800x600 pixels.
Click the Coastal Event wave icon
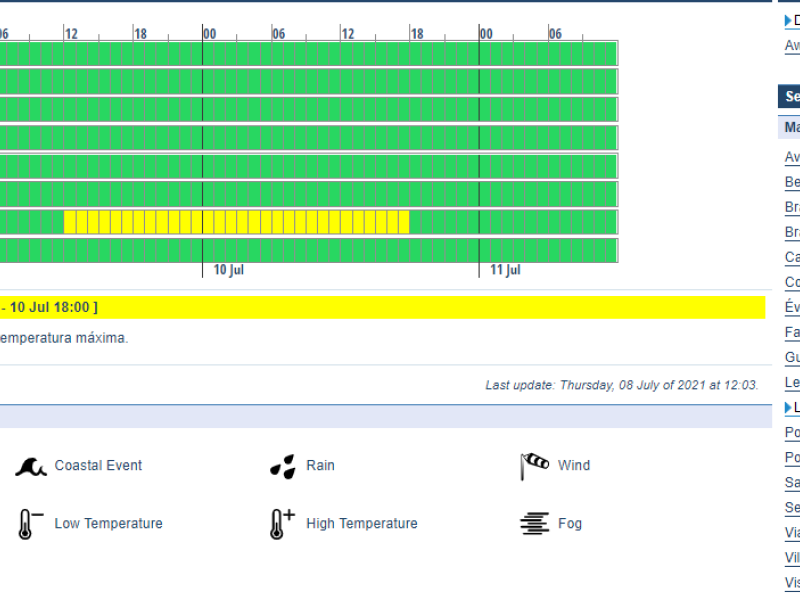pos(31,466)
